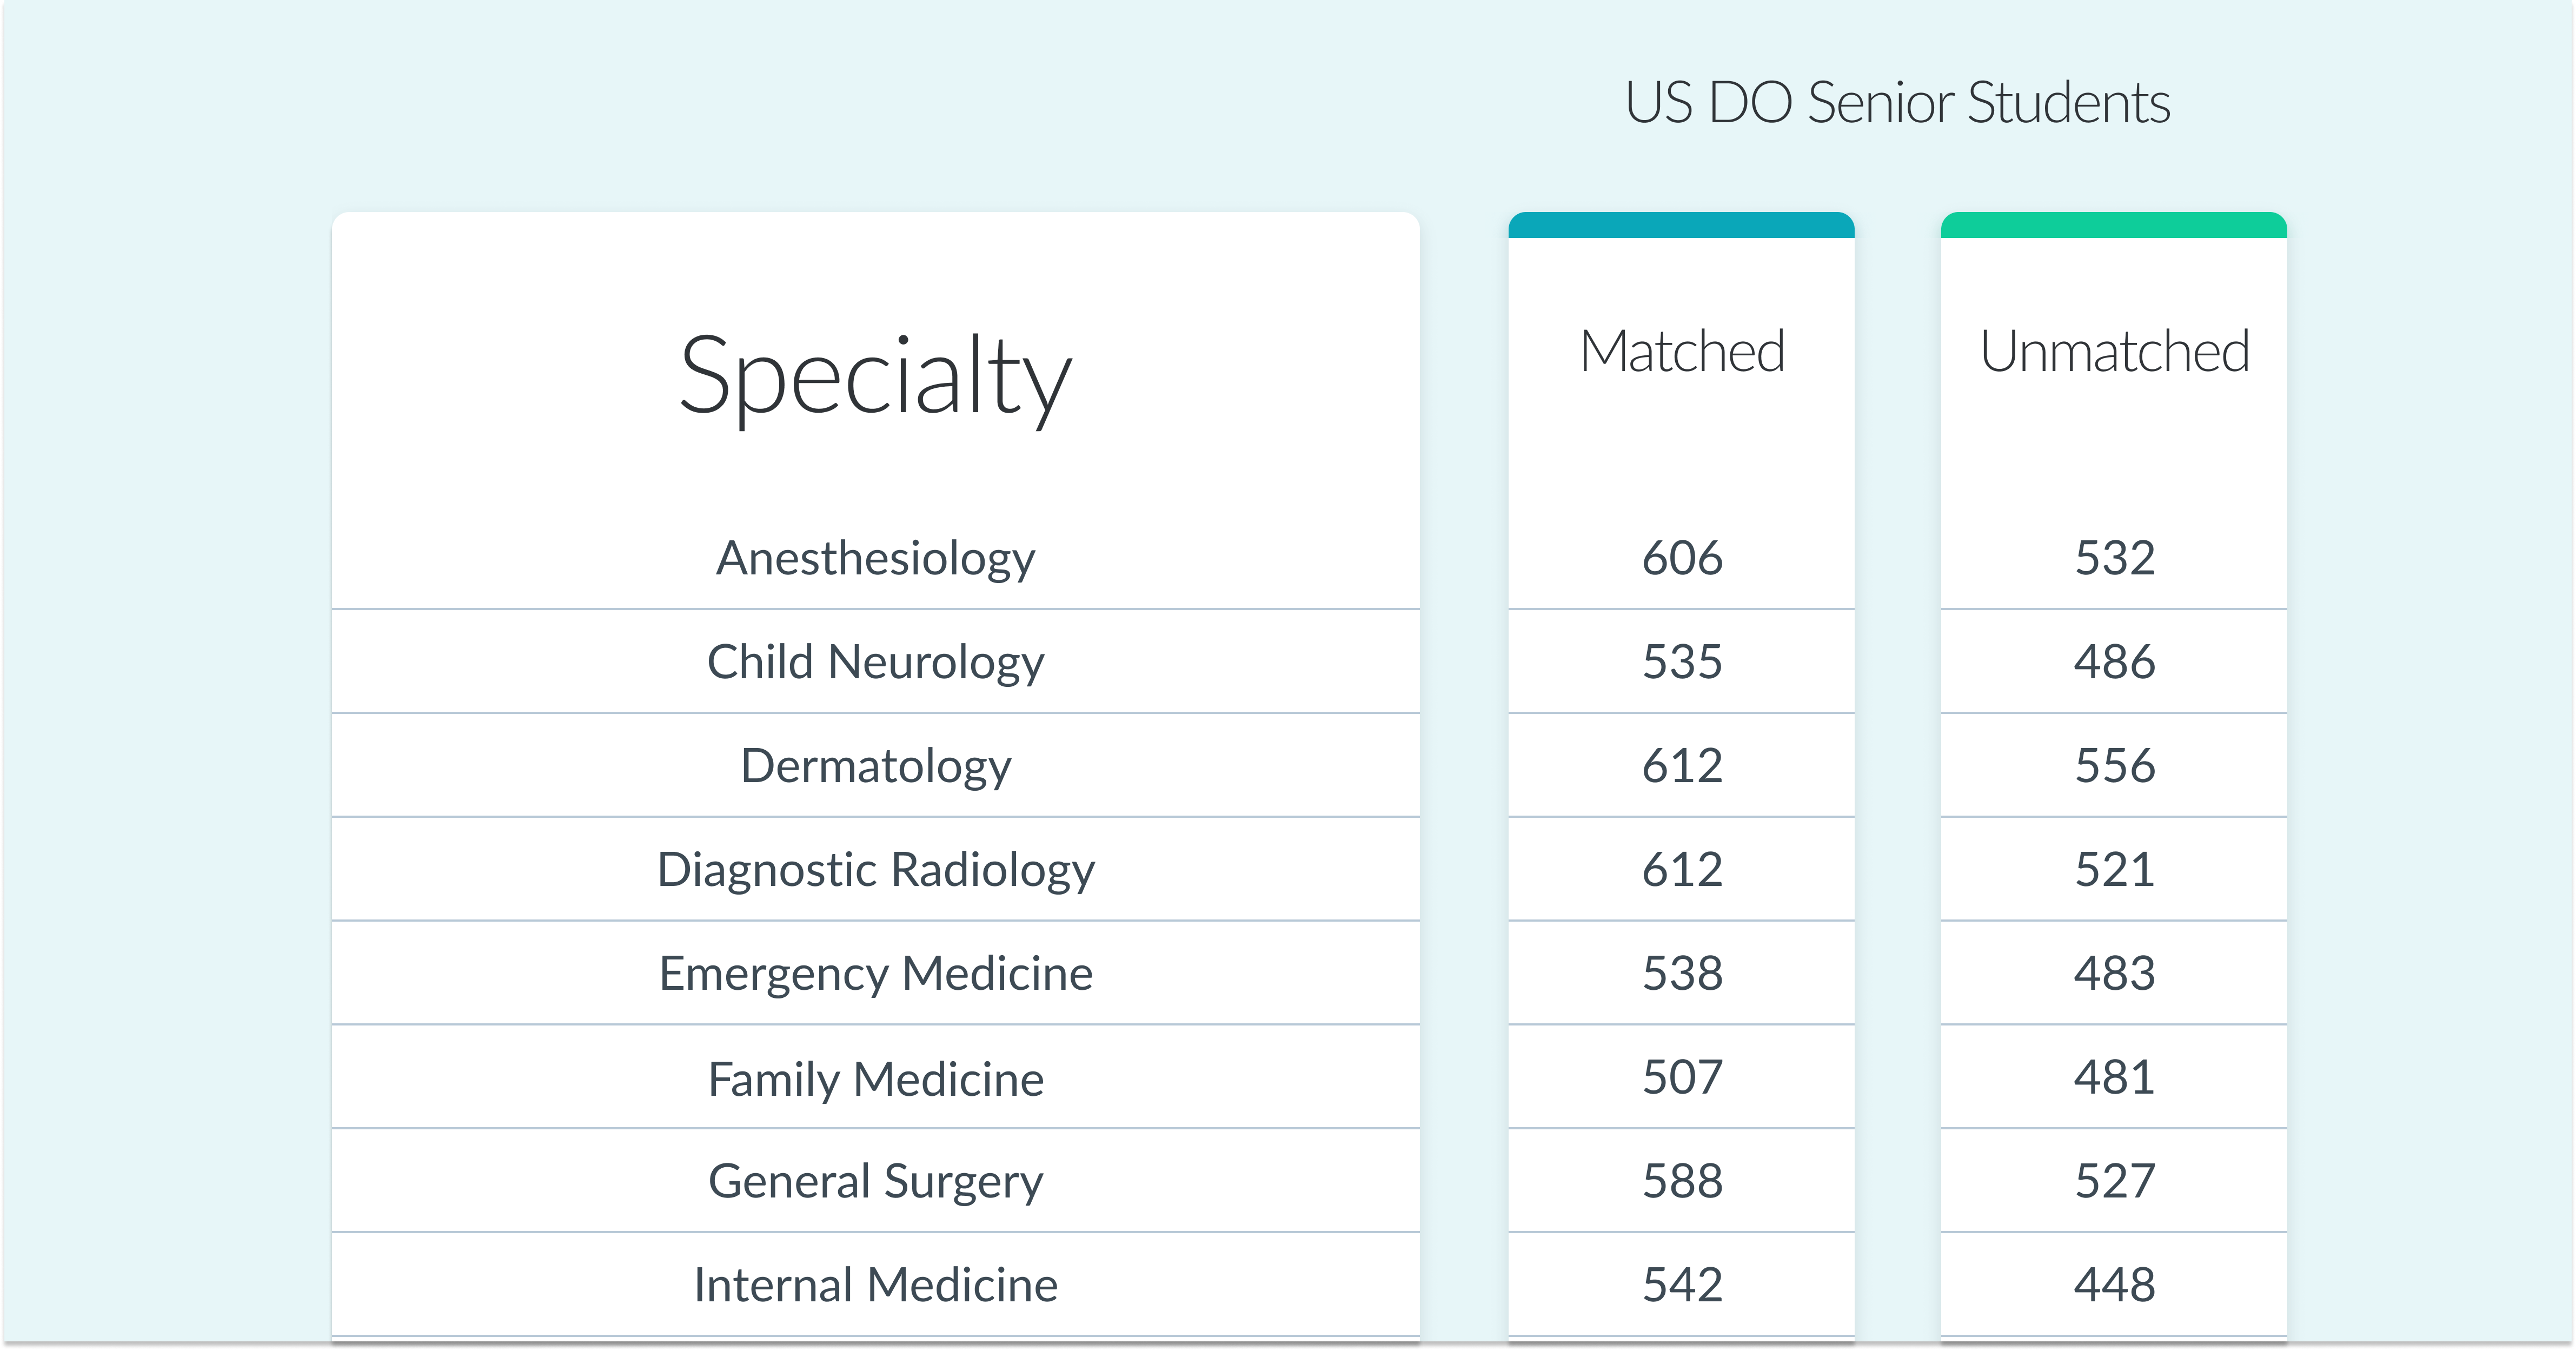Select the Emergency Medicine specialty row

(875, 974)
